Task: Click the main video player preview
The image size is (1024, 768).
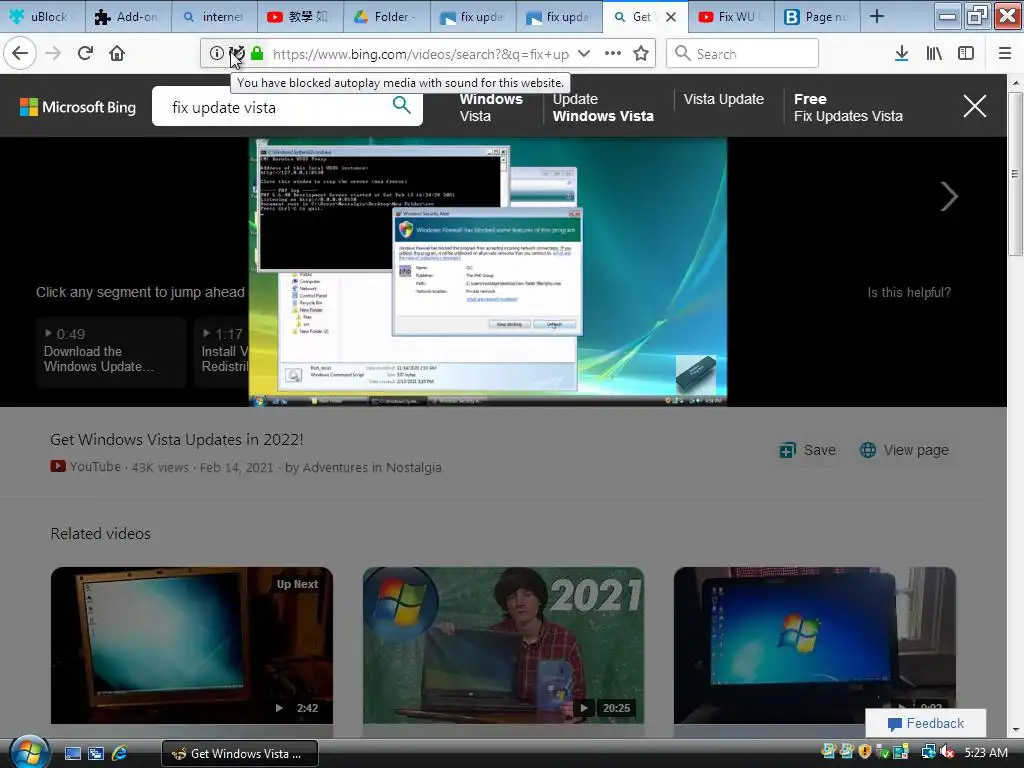Action: pyautogui.click(x=487, y=272)
